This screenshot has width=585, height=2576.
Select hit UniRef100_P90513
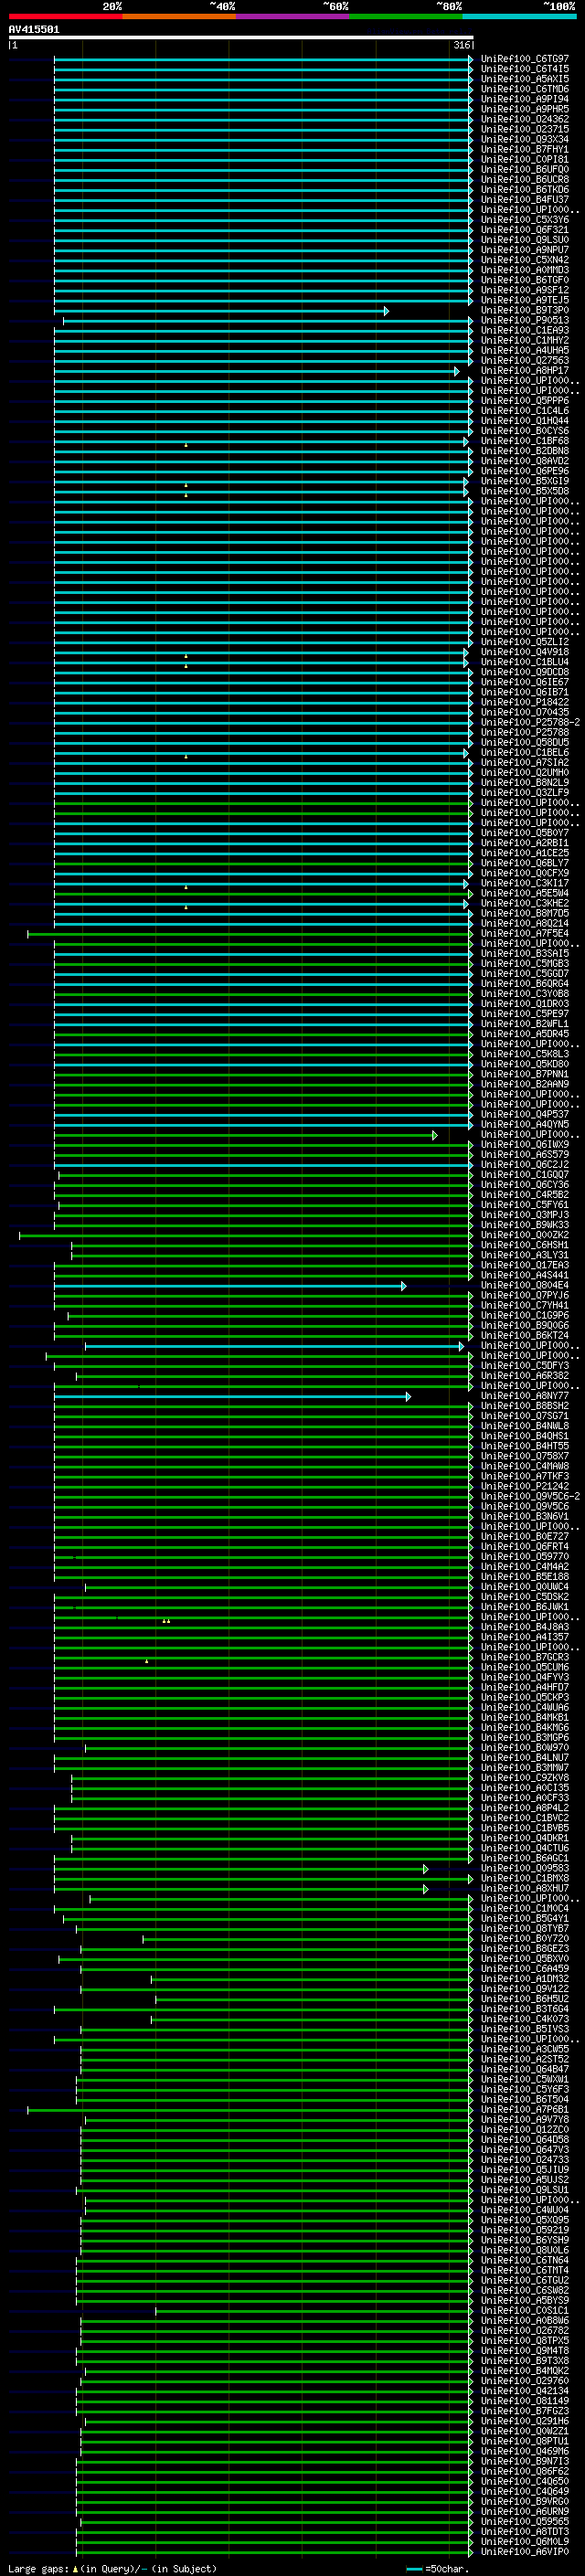click(x=524, y=320)
